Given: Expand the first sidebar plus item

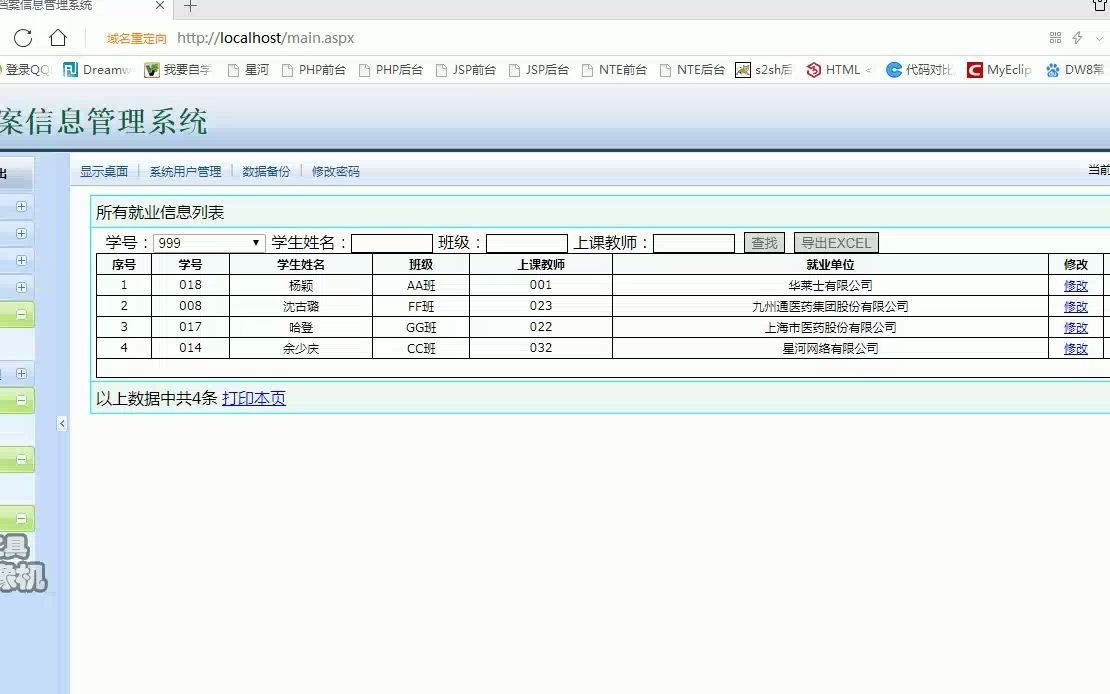Looking at the screenshot, I should click(22, 206).
